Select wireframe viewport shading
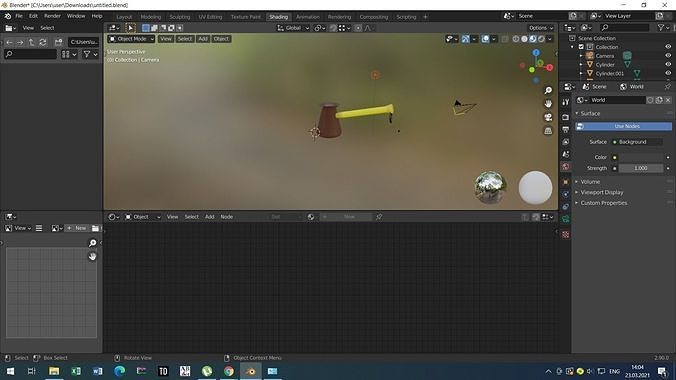676x380 pixels. (516, 39)
